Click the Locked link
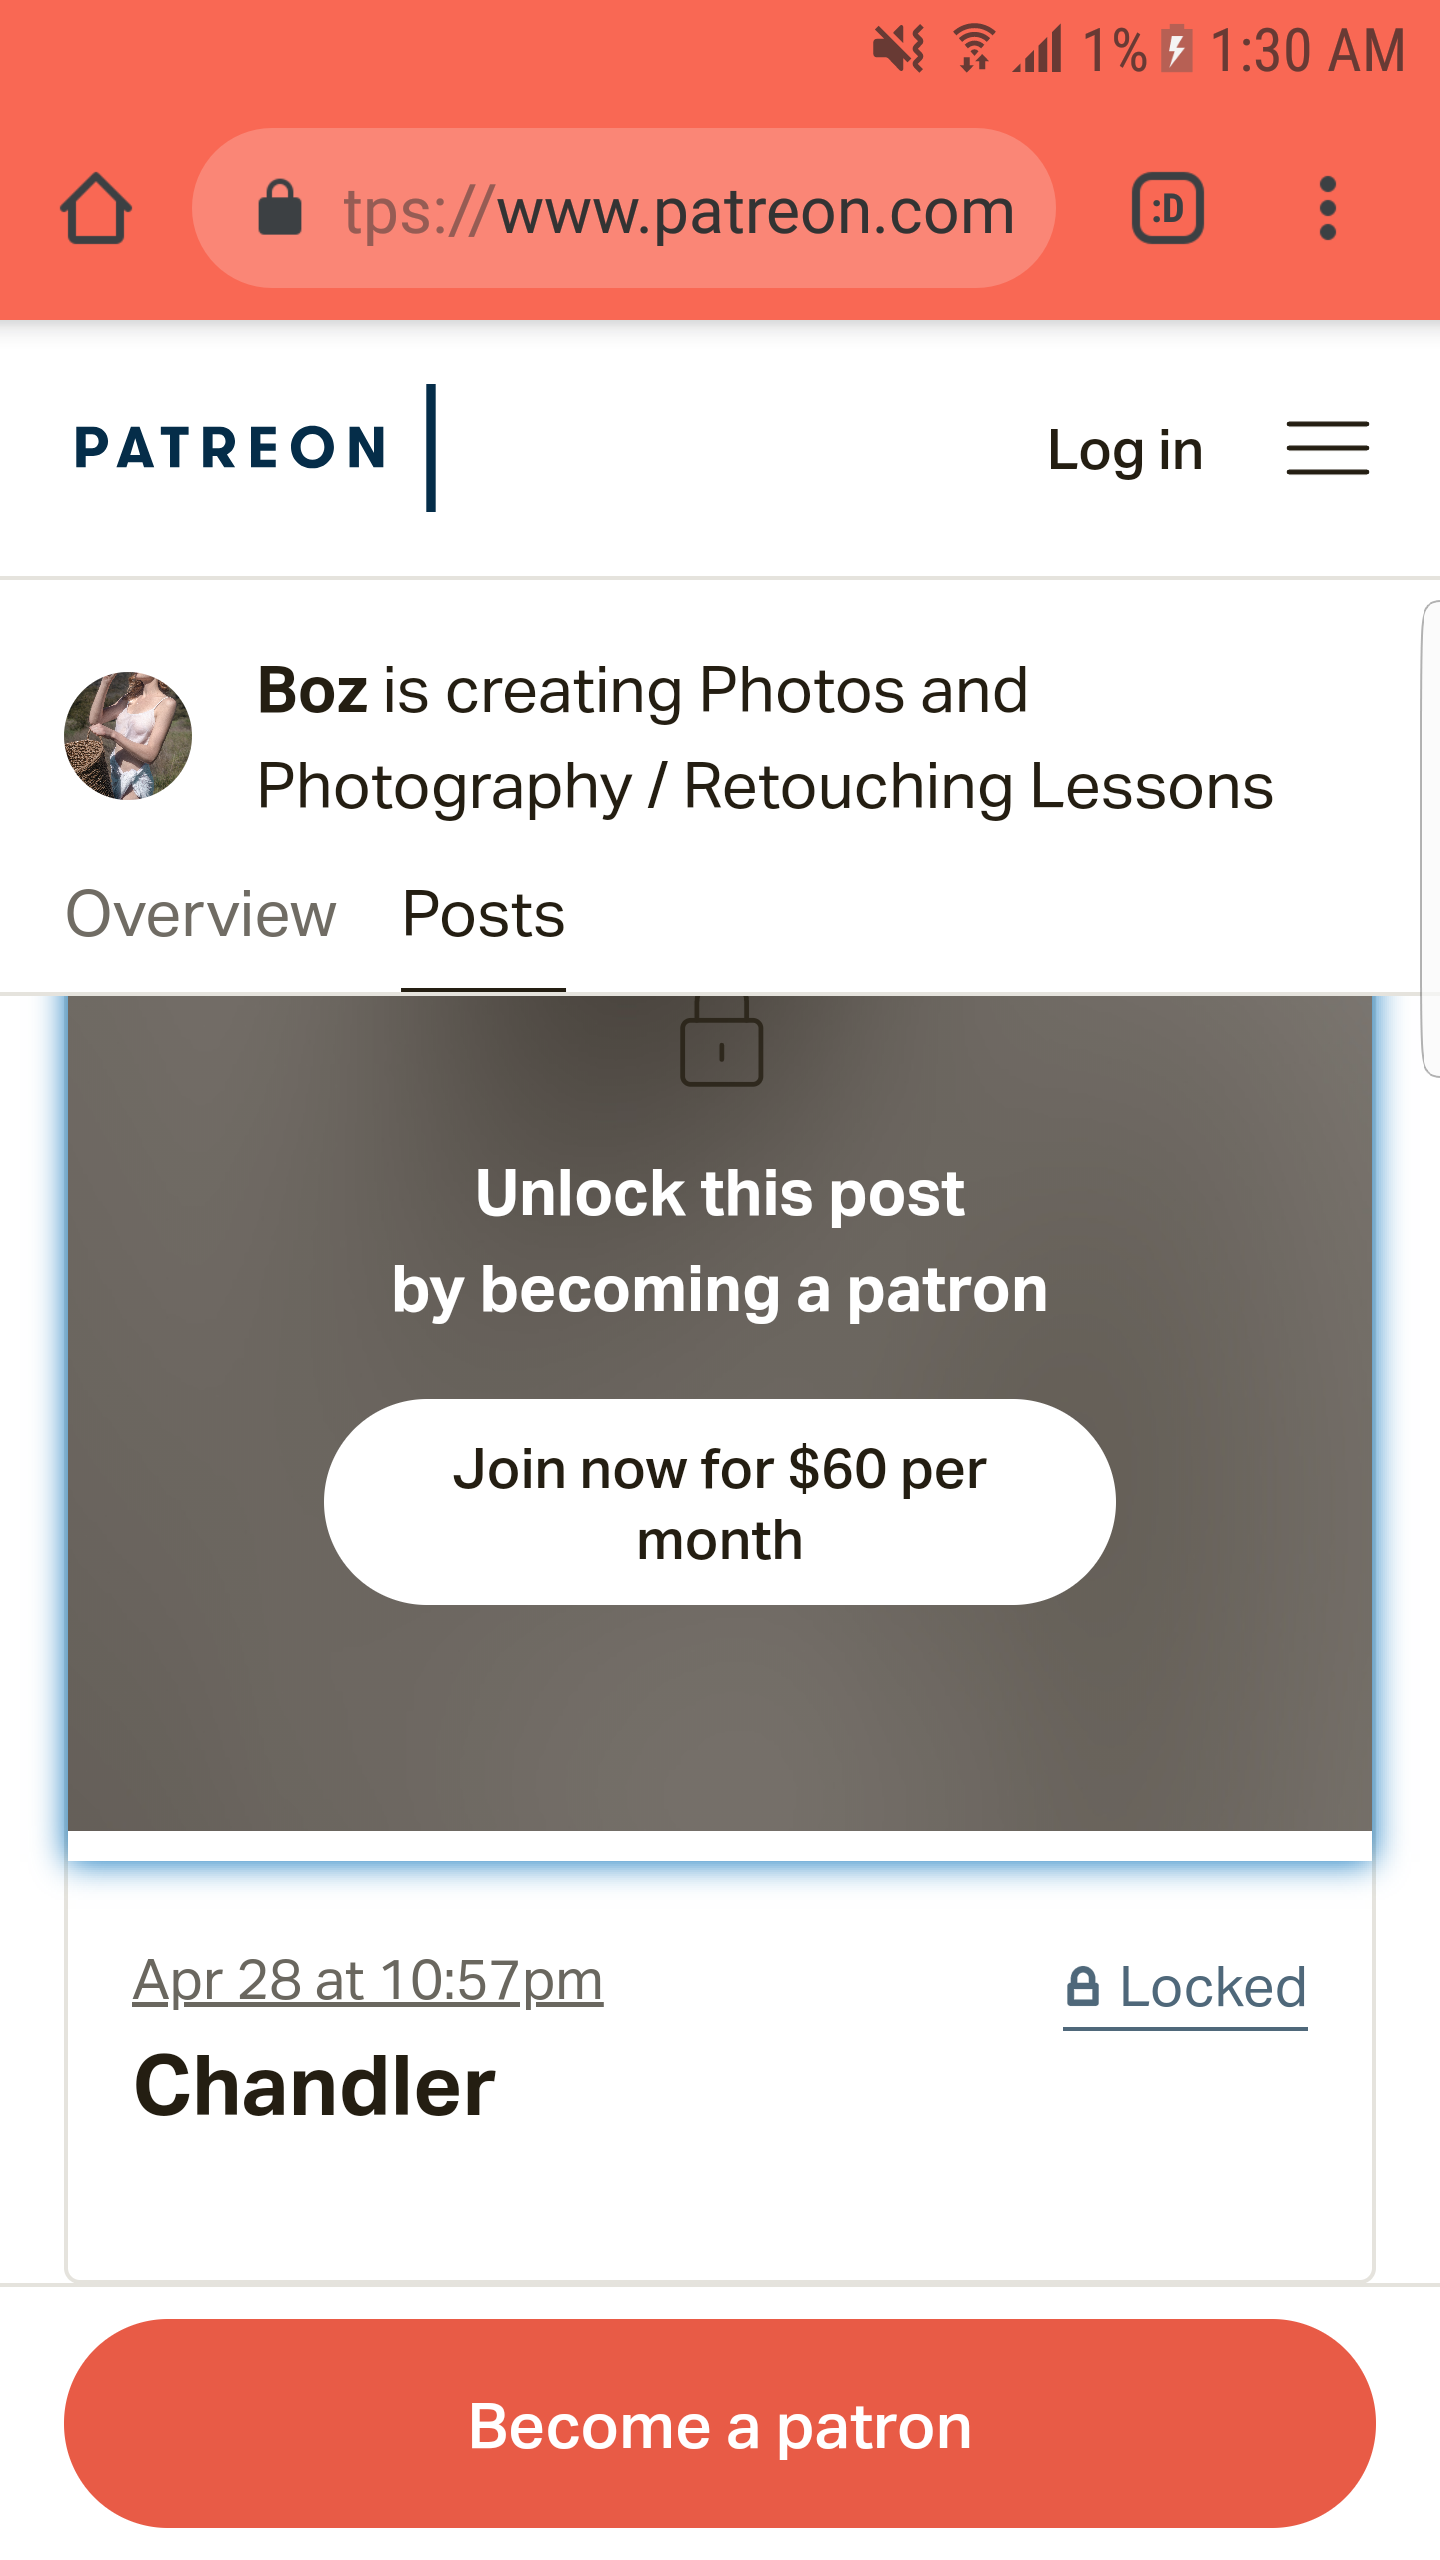The image size is (1440, 2560). click(x=1212, y=1987)
